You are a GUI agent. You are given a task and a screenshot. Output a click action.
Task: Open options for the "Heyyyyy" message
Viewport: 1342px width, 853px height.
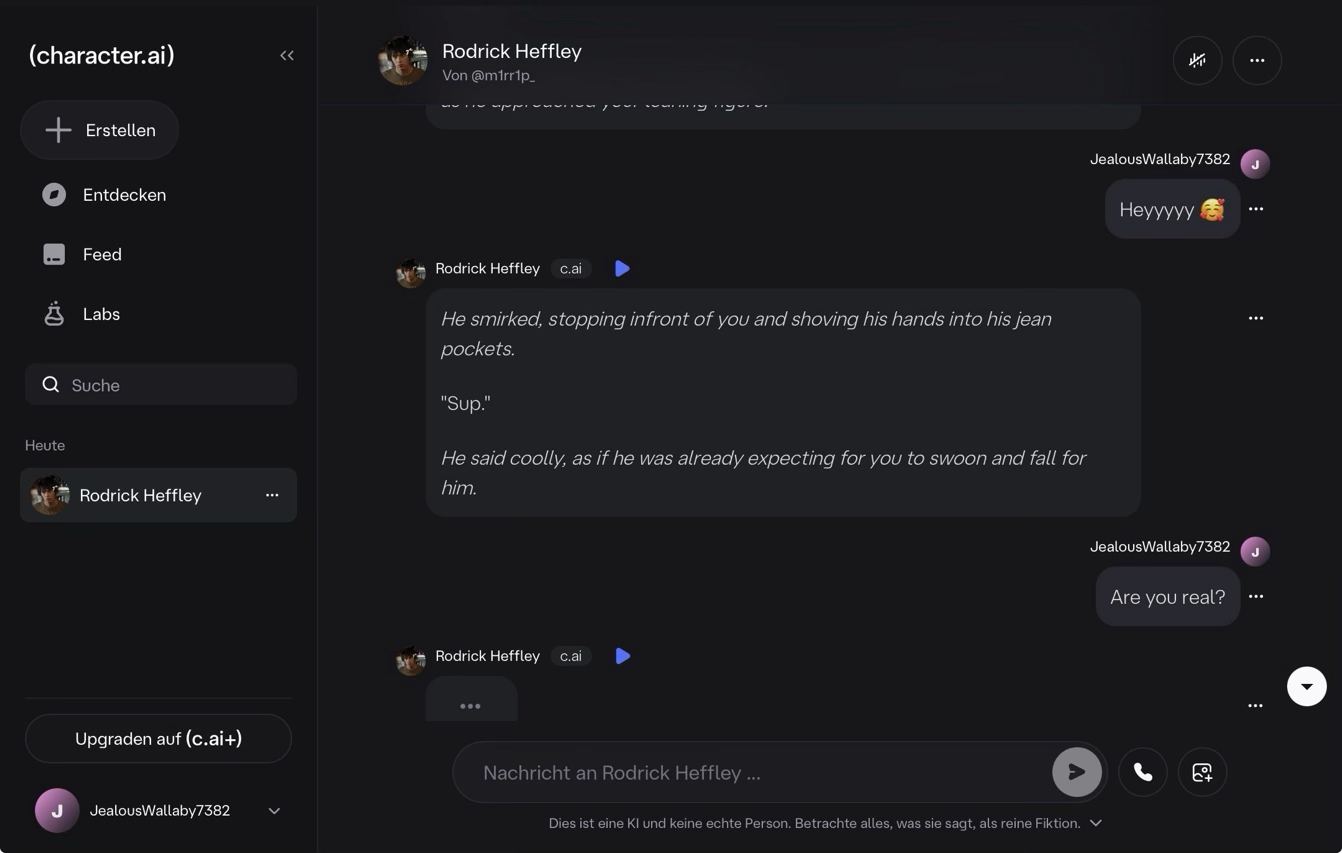point(1256,209)
